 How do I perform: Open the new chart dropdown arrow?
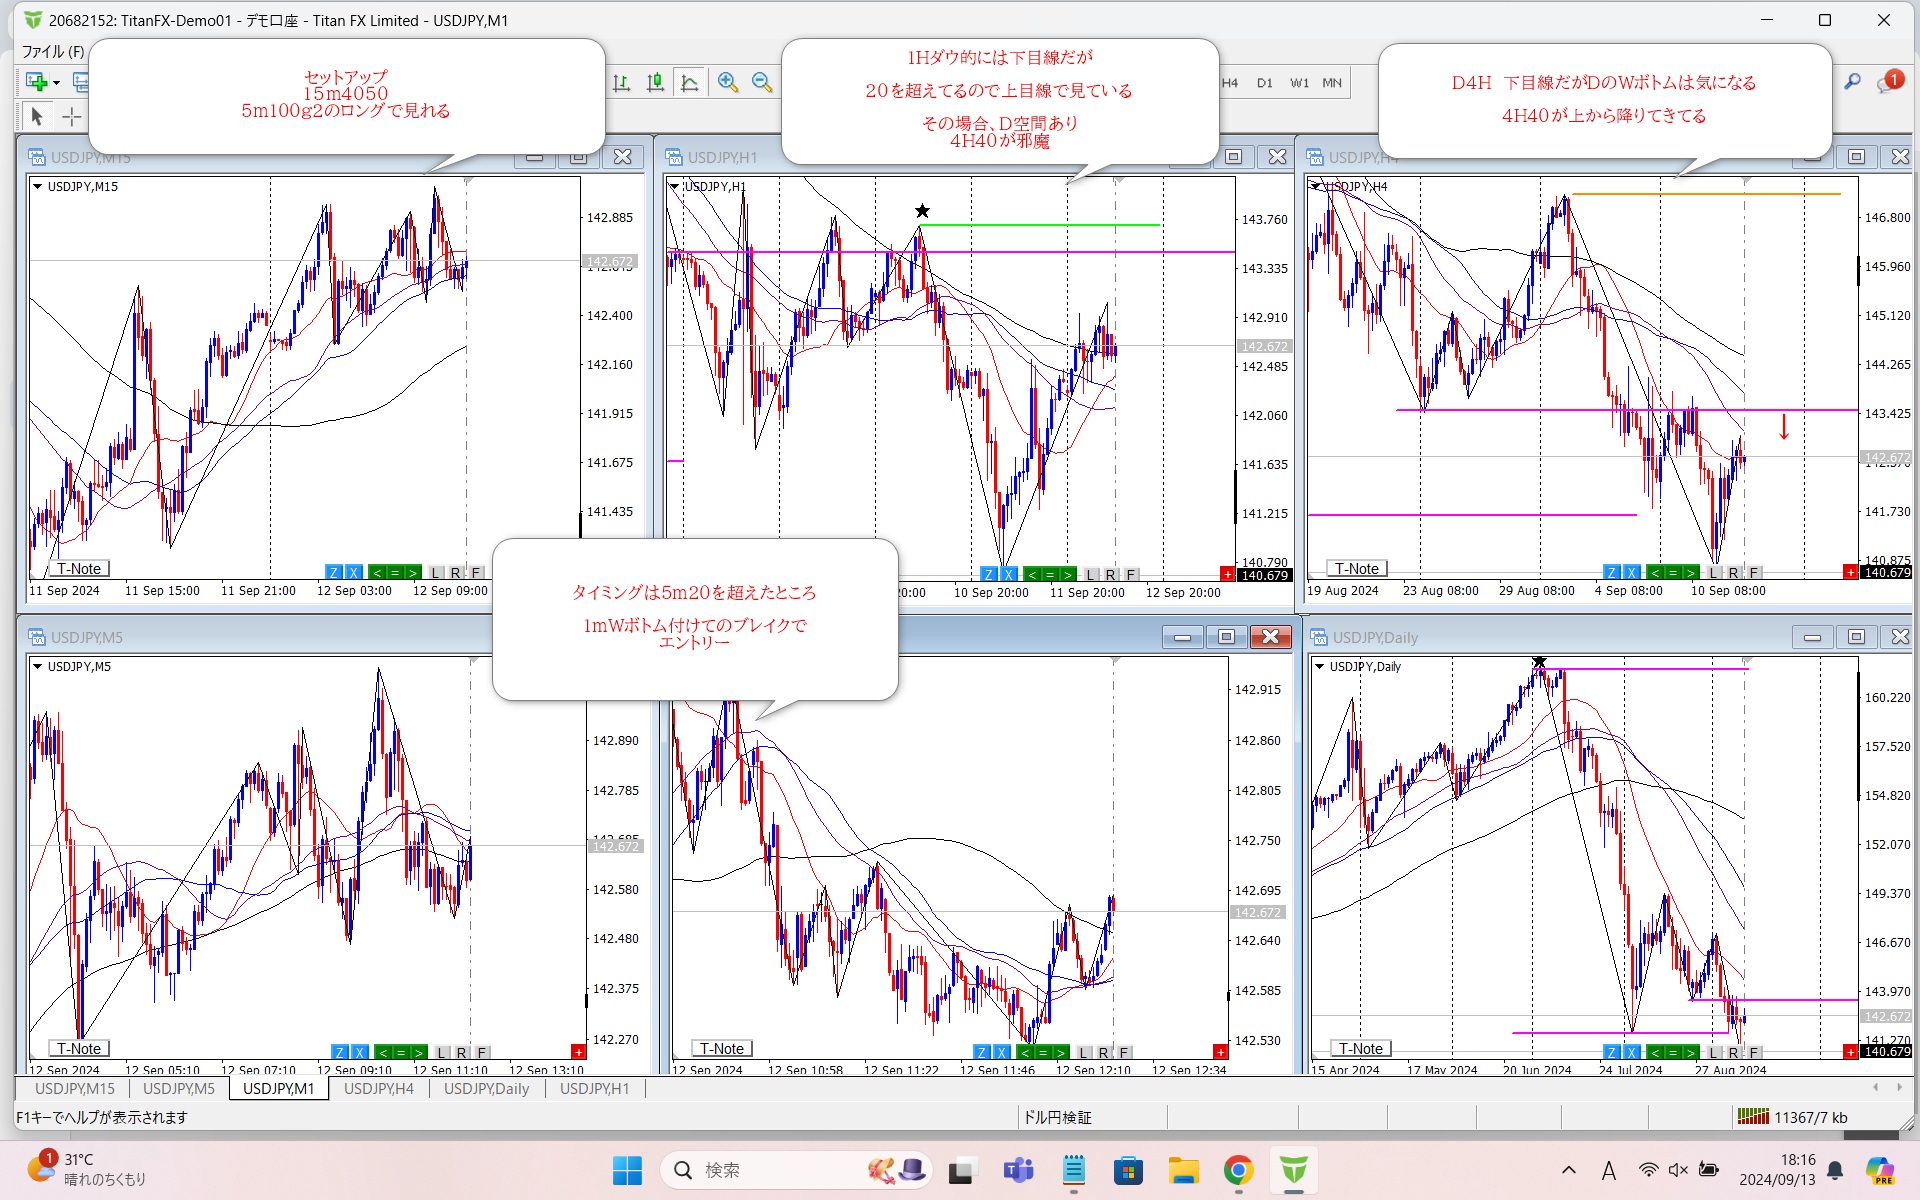[x=57, y=83]
